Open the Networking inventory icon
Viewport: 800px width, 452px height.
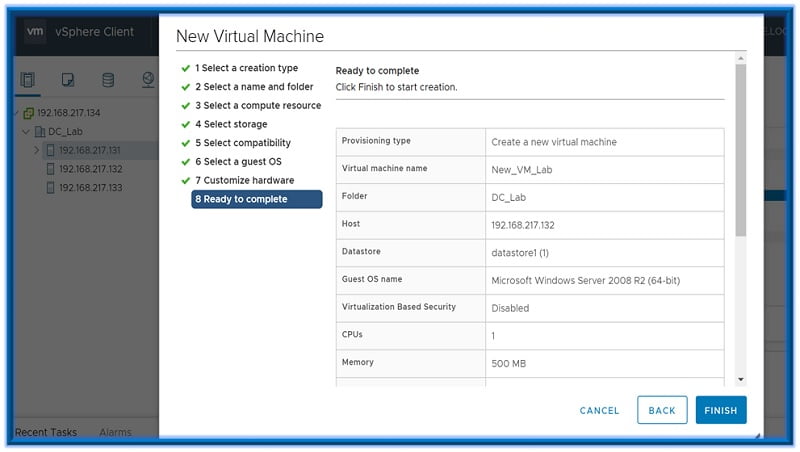148,80
